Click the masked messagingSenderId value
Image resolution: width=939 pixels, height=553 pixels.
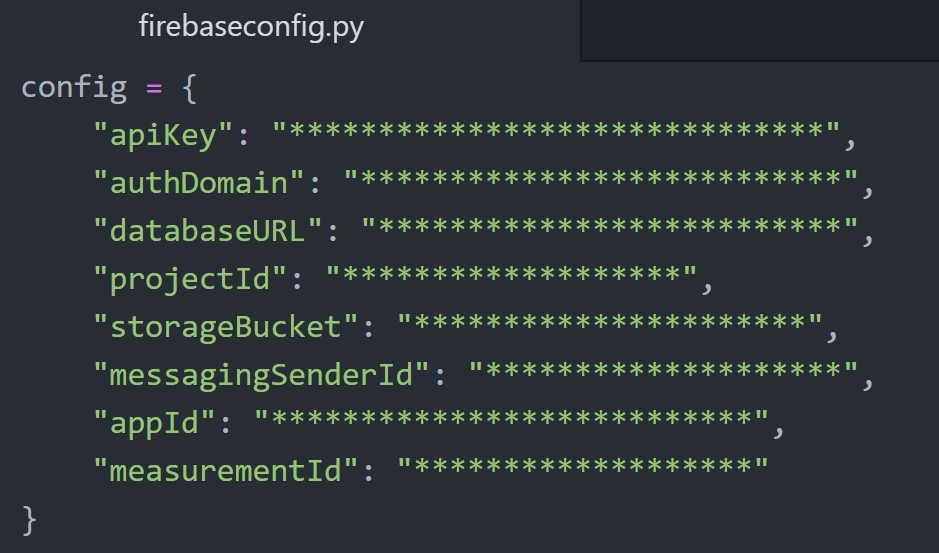[x=663, y=373]
